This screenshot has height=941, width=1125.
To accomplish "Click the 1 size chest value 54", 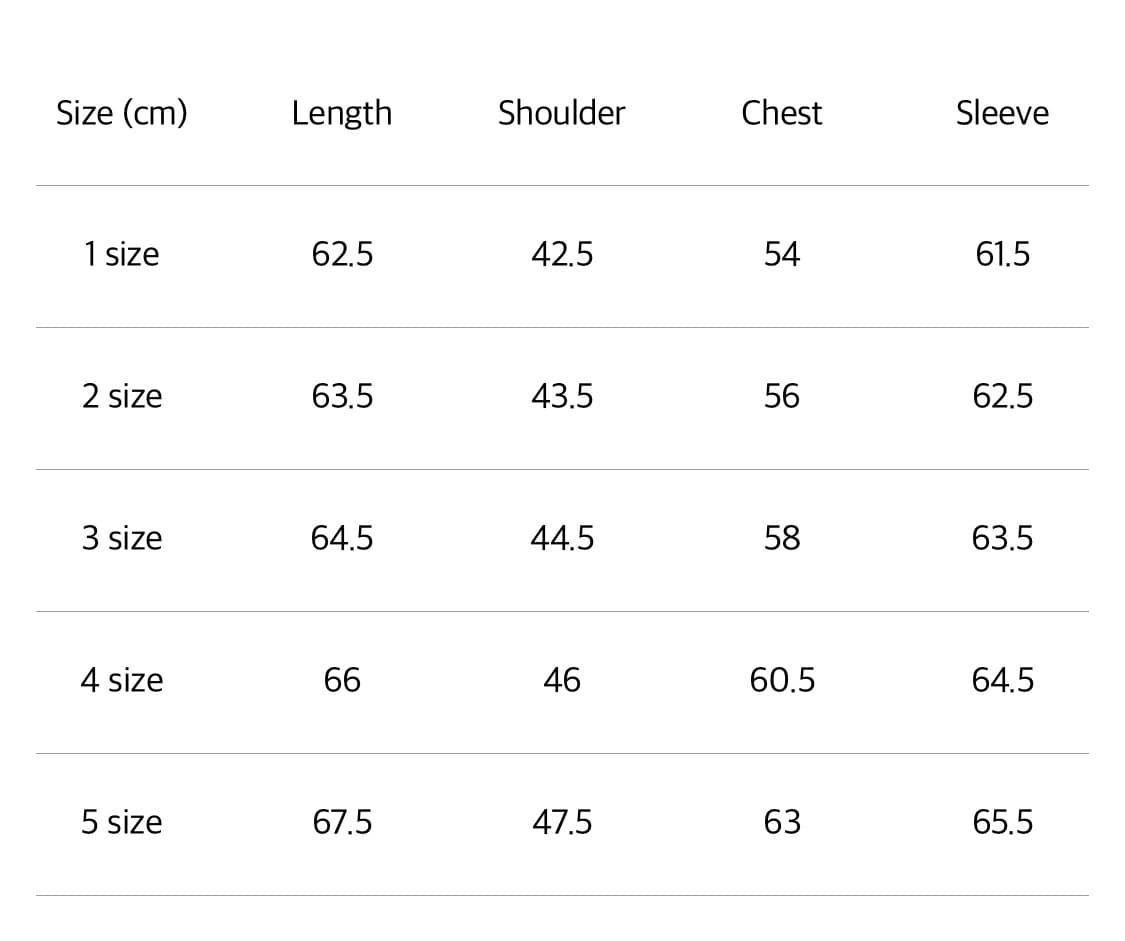I will point(781,255).
